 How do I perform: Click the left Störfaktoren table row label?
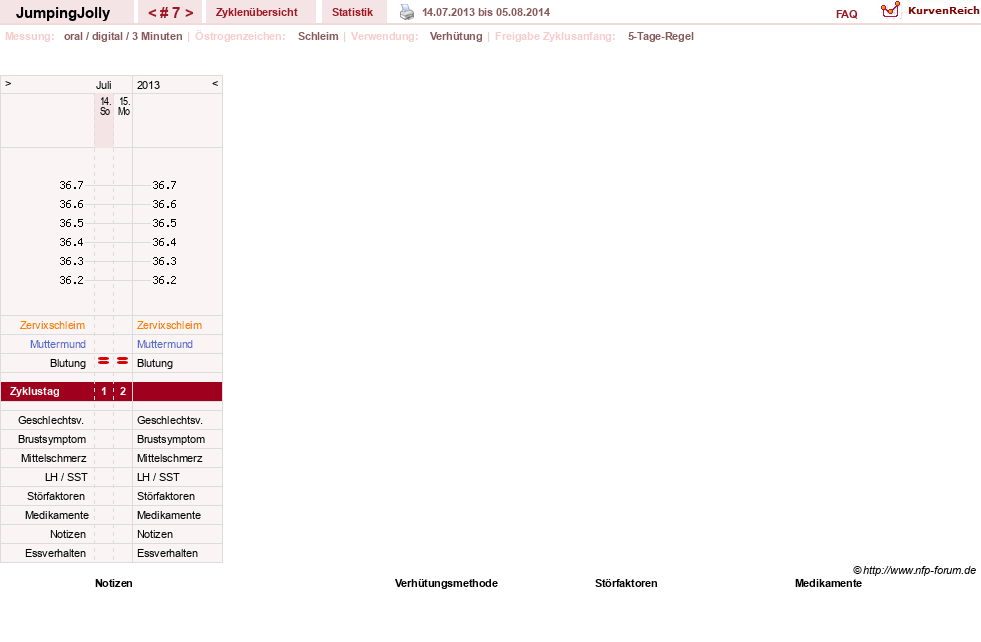pos(56,496)
